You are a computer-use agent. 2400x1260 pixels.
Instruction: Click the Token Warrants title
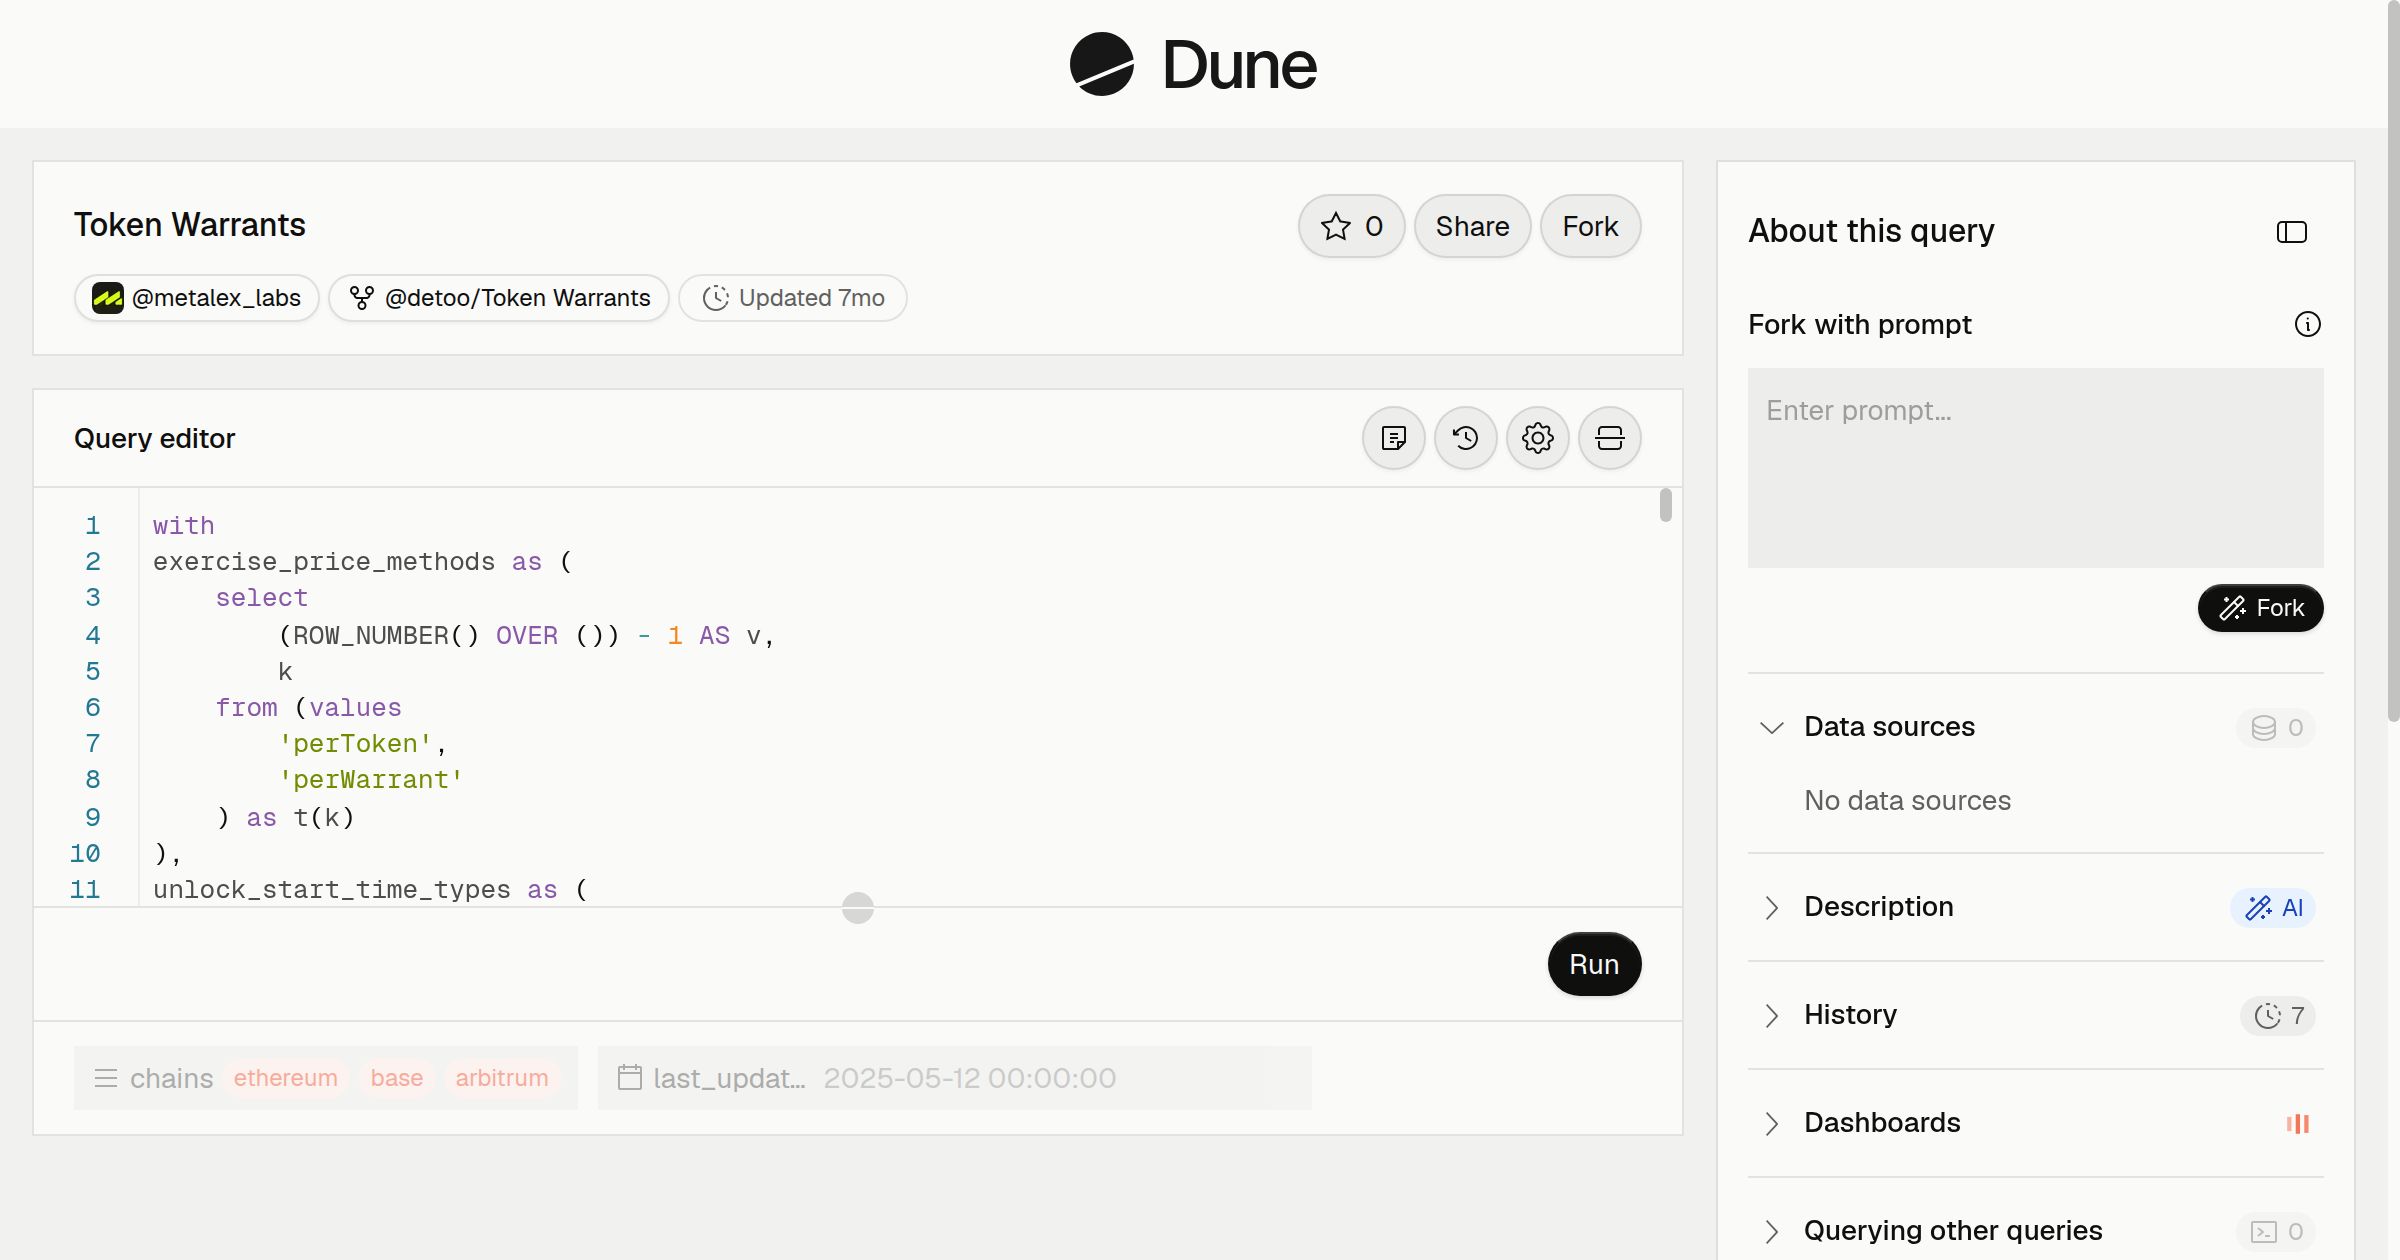pos(190,225)
